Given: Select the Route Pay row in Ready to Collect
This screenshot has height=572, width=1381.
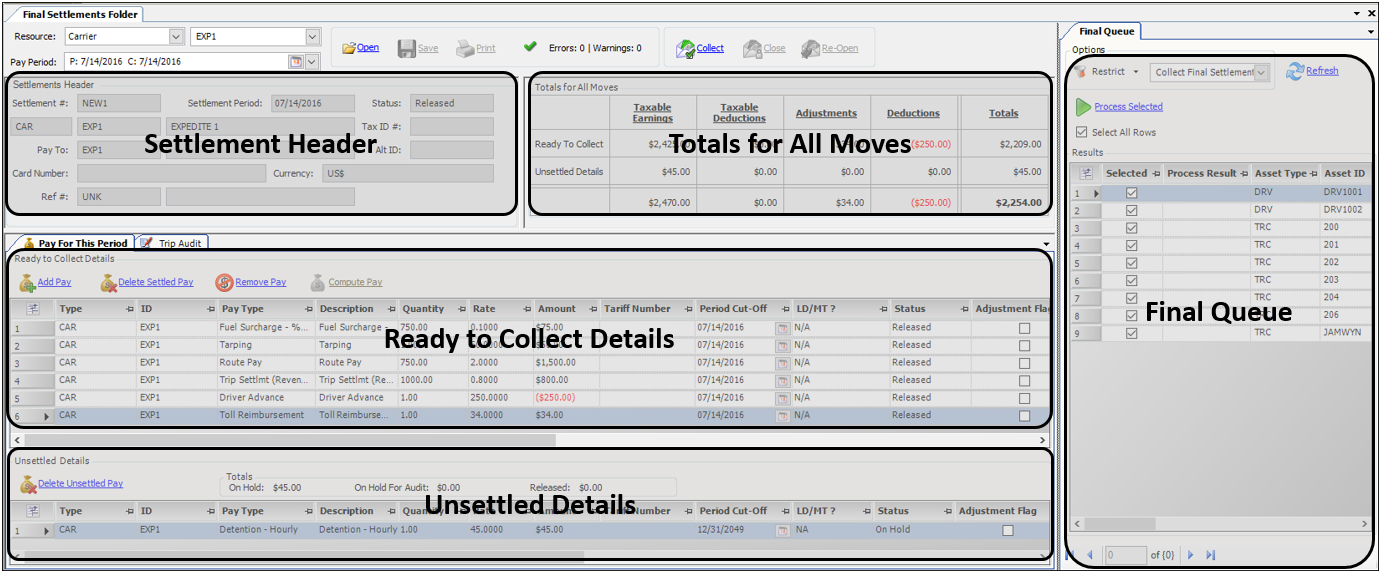Looking at the screenshot, I should click(530, 363).
